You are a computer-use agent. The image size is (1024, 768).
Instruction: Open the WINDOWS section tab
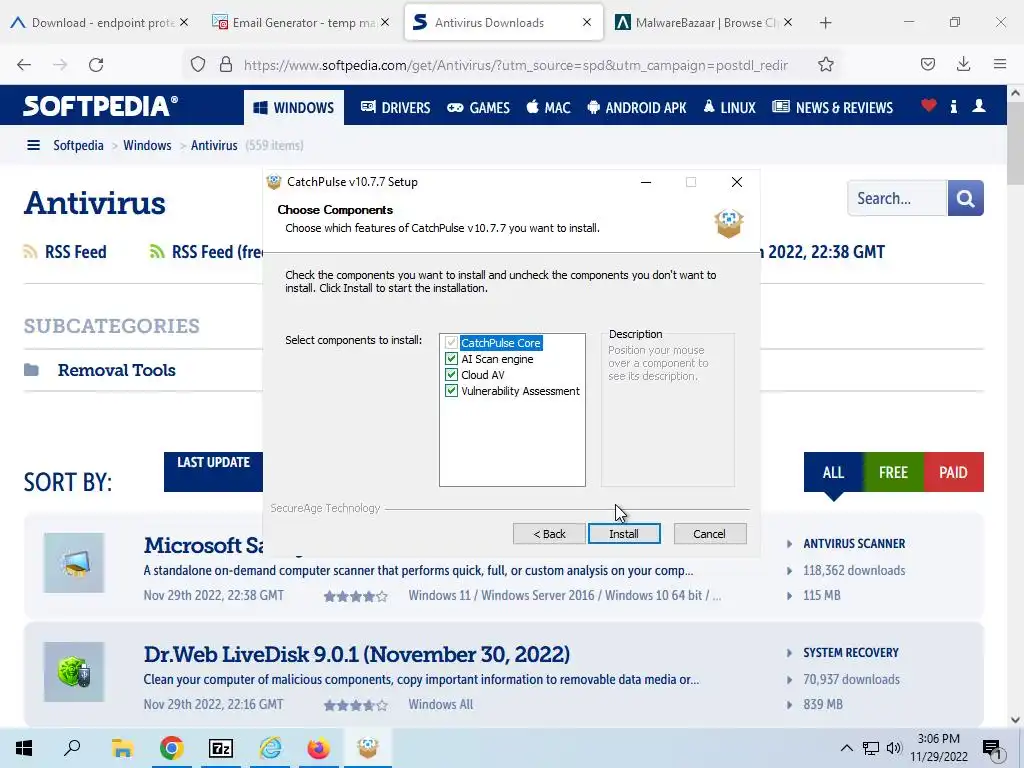[x=294, y=108]
